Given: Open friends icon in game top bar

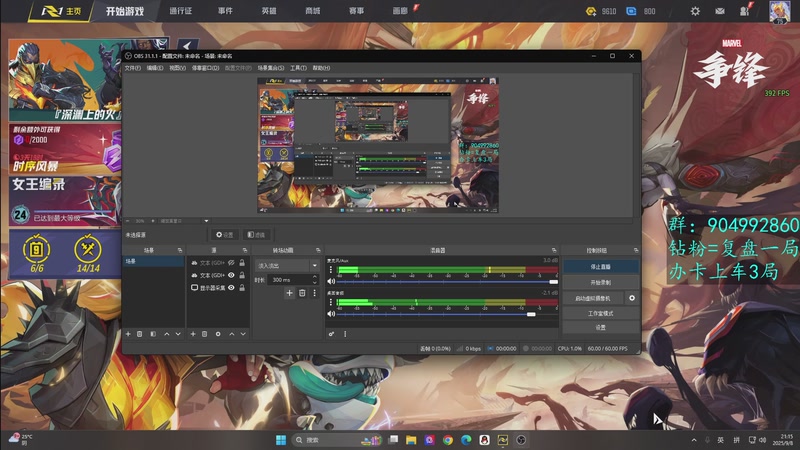Looking at the screenshot, I should coord(744,11).
